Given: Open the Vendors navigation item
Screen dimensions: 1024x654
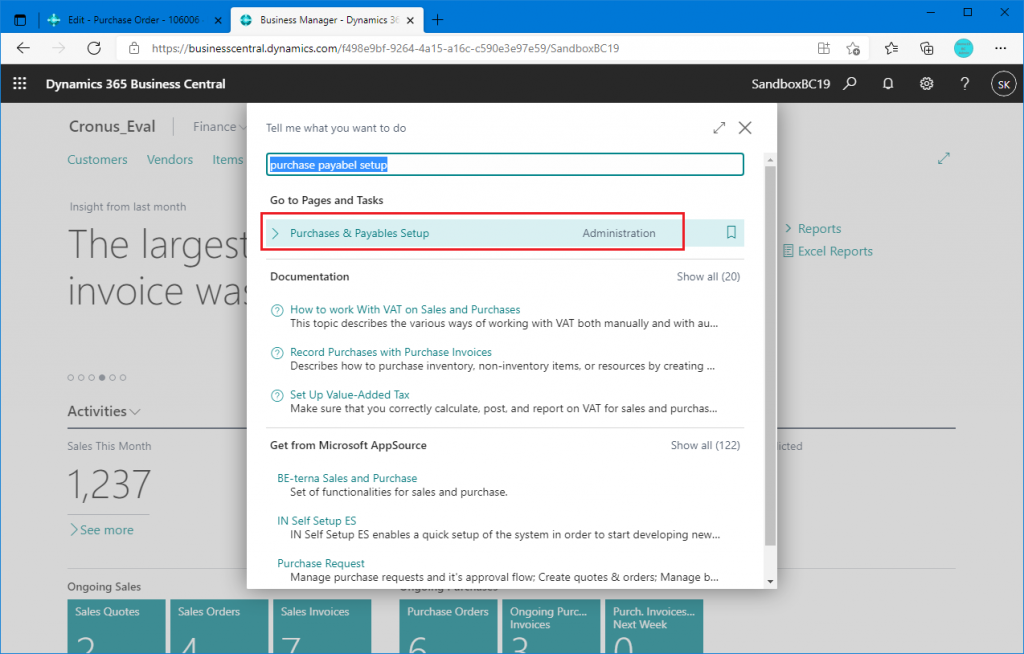Looking at the screenshot, I should [x=170, y=159].
